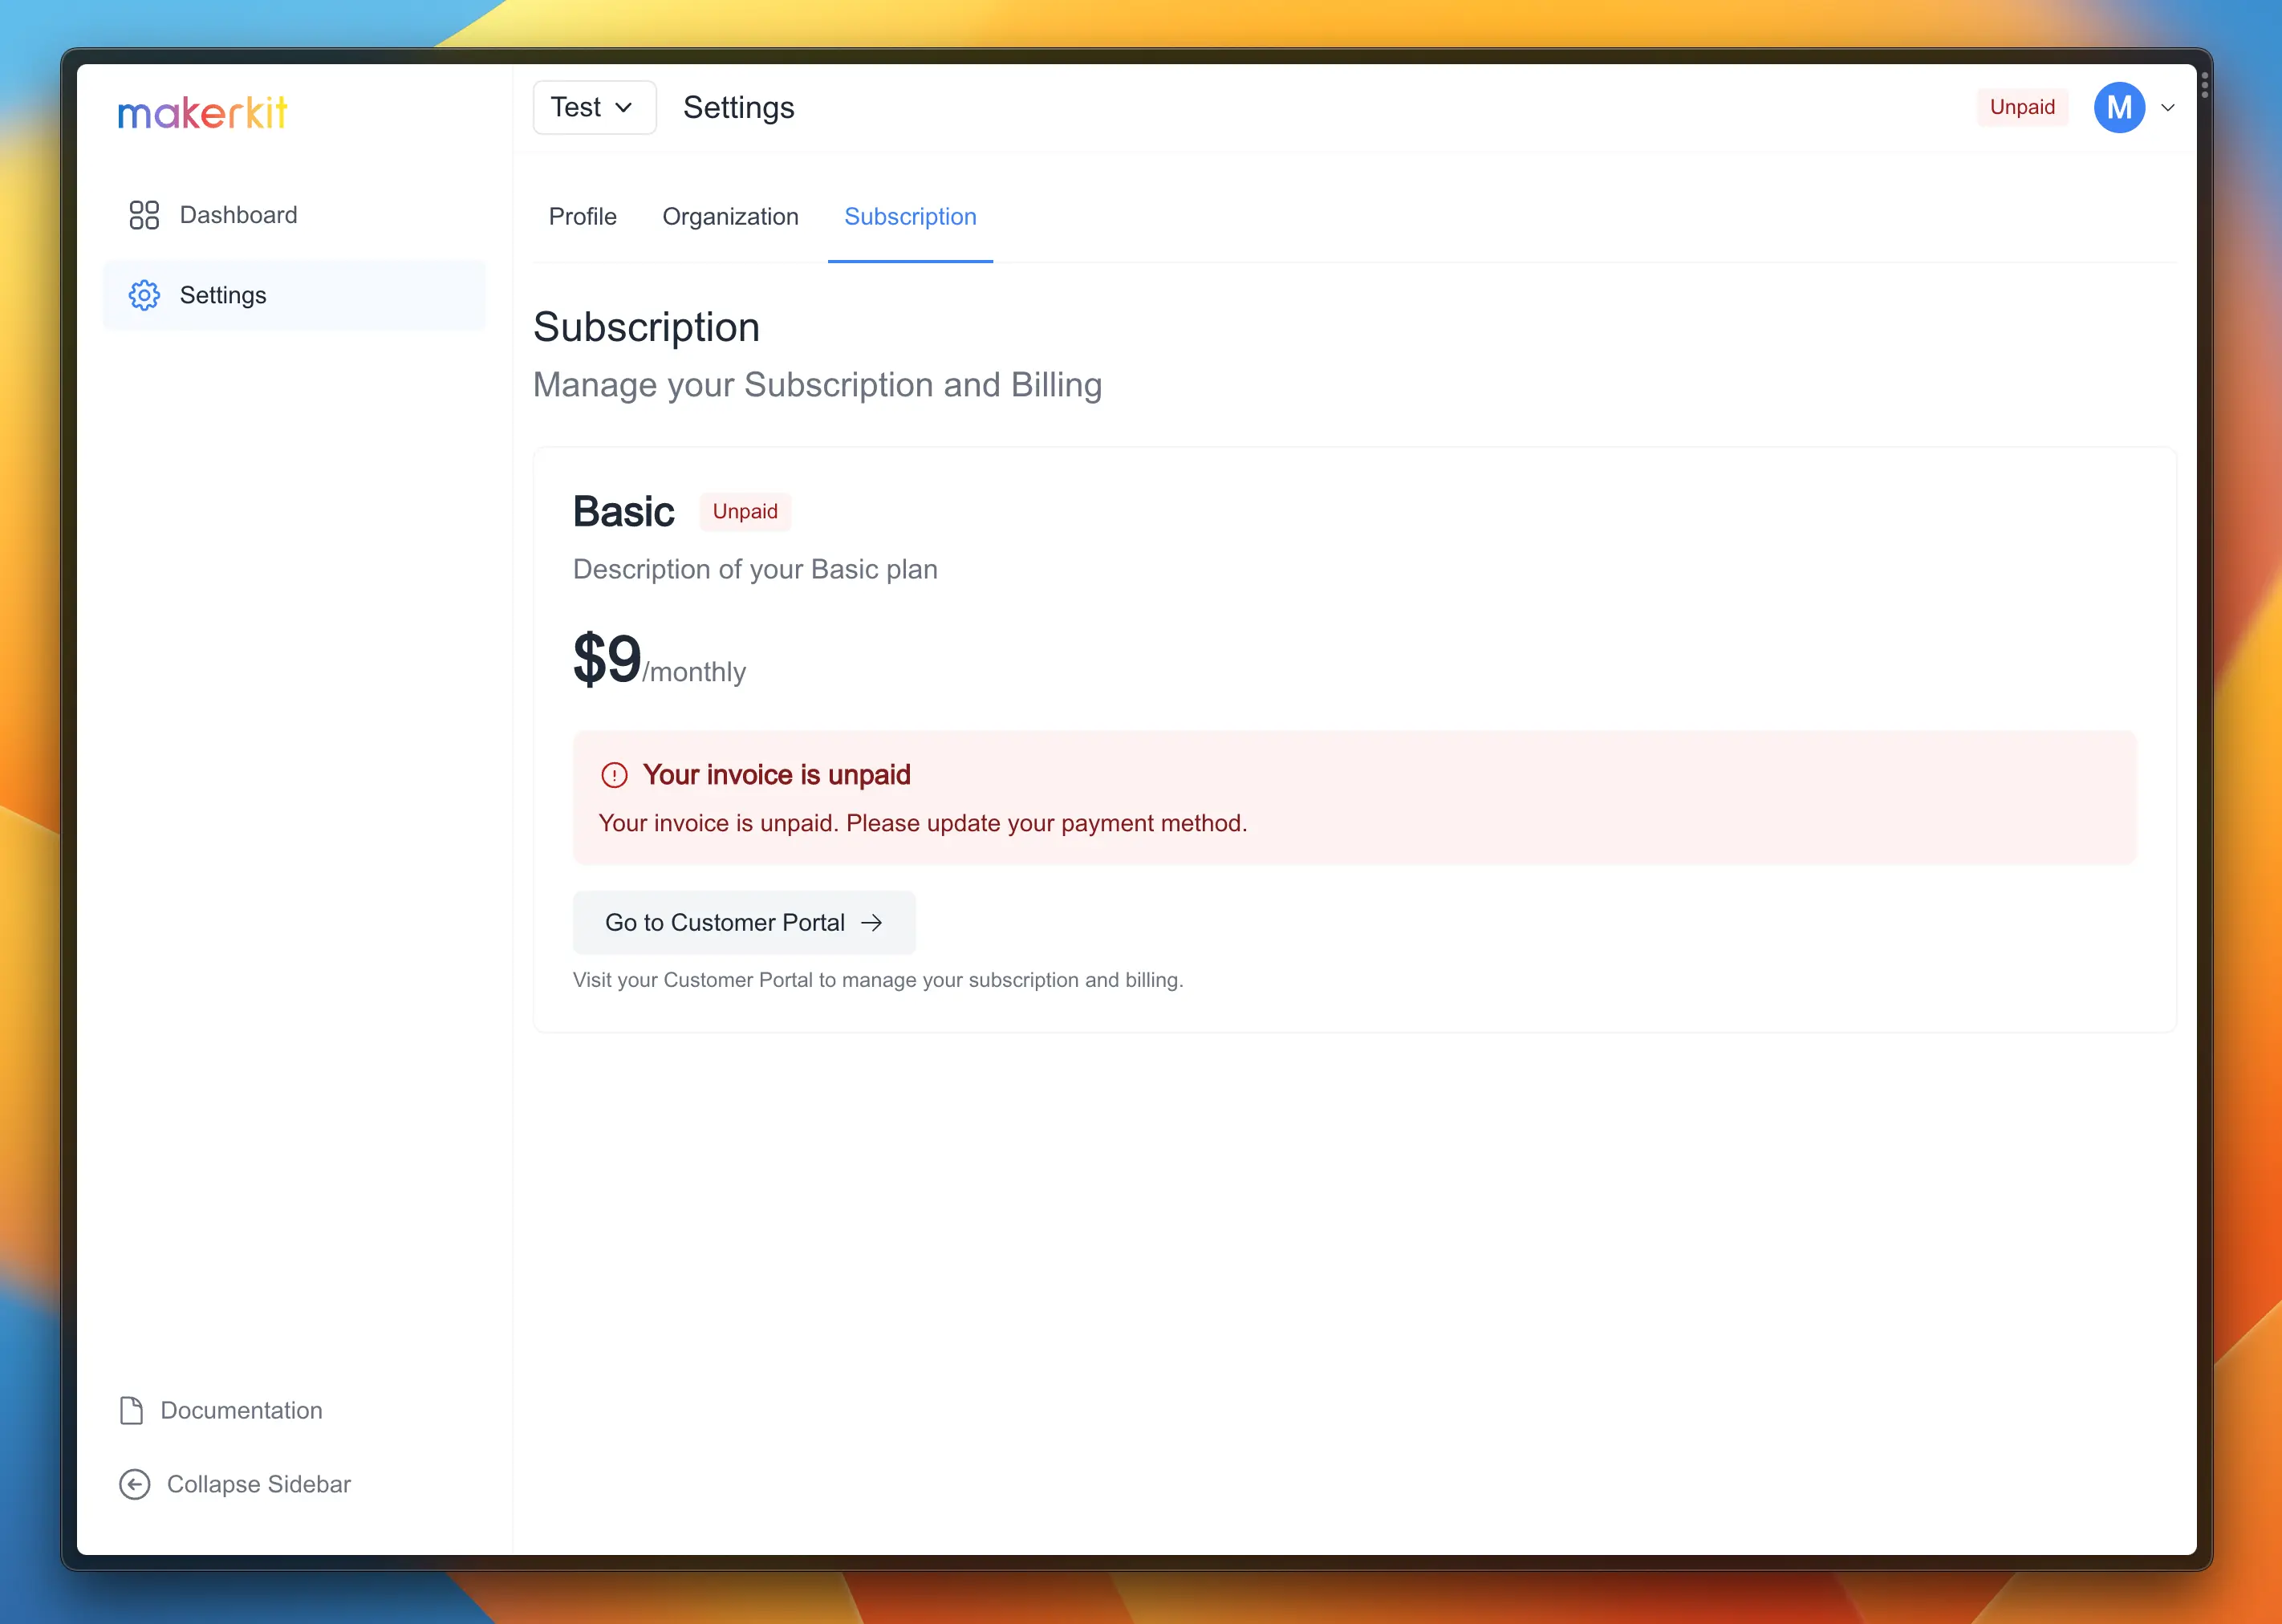The height and width of the screenshot is (1624, 2282).
Task: Open the Documentation link
Action: [x=241, y=1410]
